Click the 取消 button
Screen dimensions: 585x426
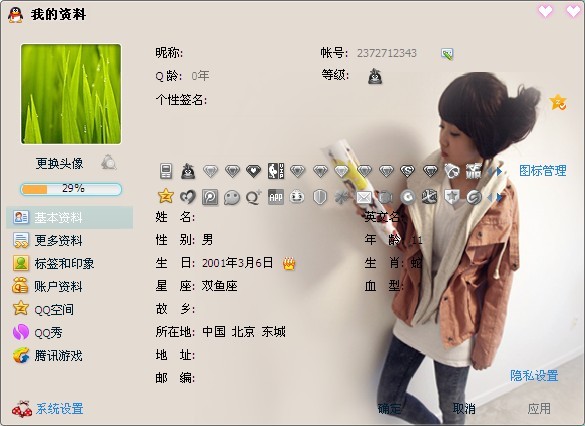(464, 408)
